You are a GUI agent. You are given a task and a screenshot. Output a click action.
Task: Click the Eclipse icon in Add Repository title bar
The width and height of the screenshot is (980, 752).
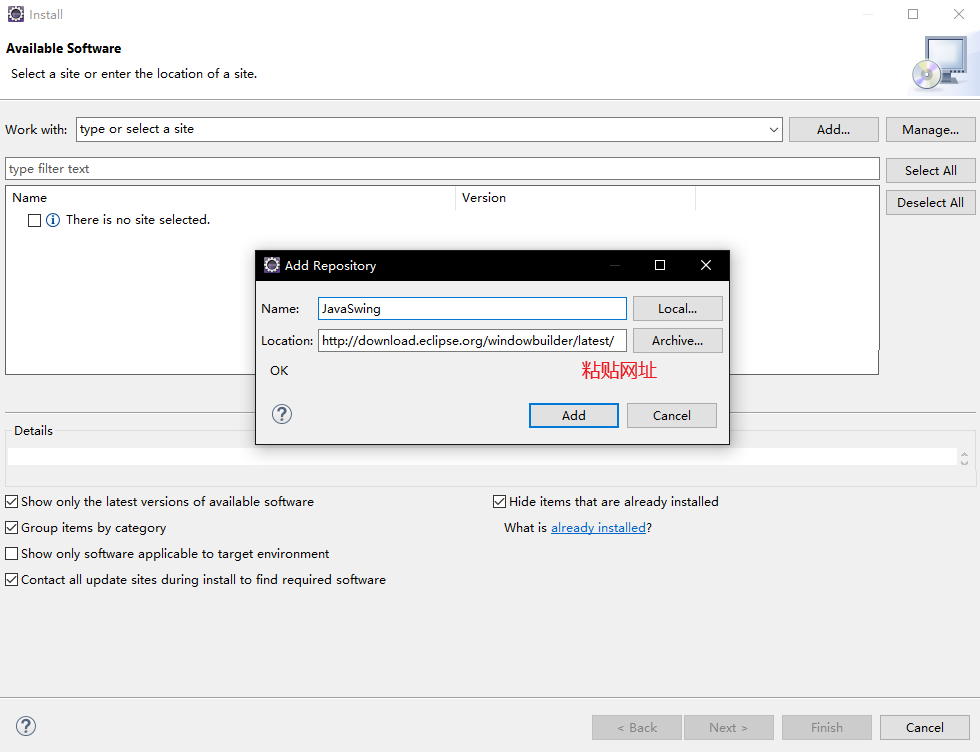[272, 265]
